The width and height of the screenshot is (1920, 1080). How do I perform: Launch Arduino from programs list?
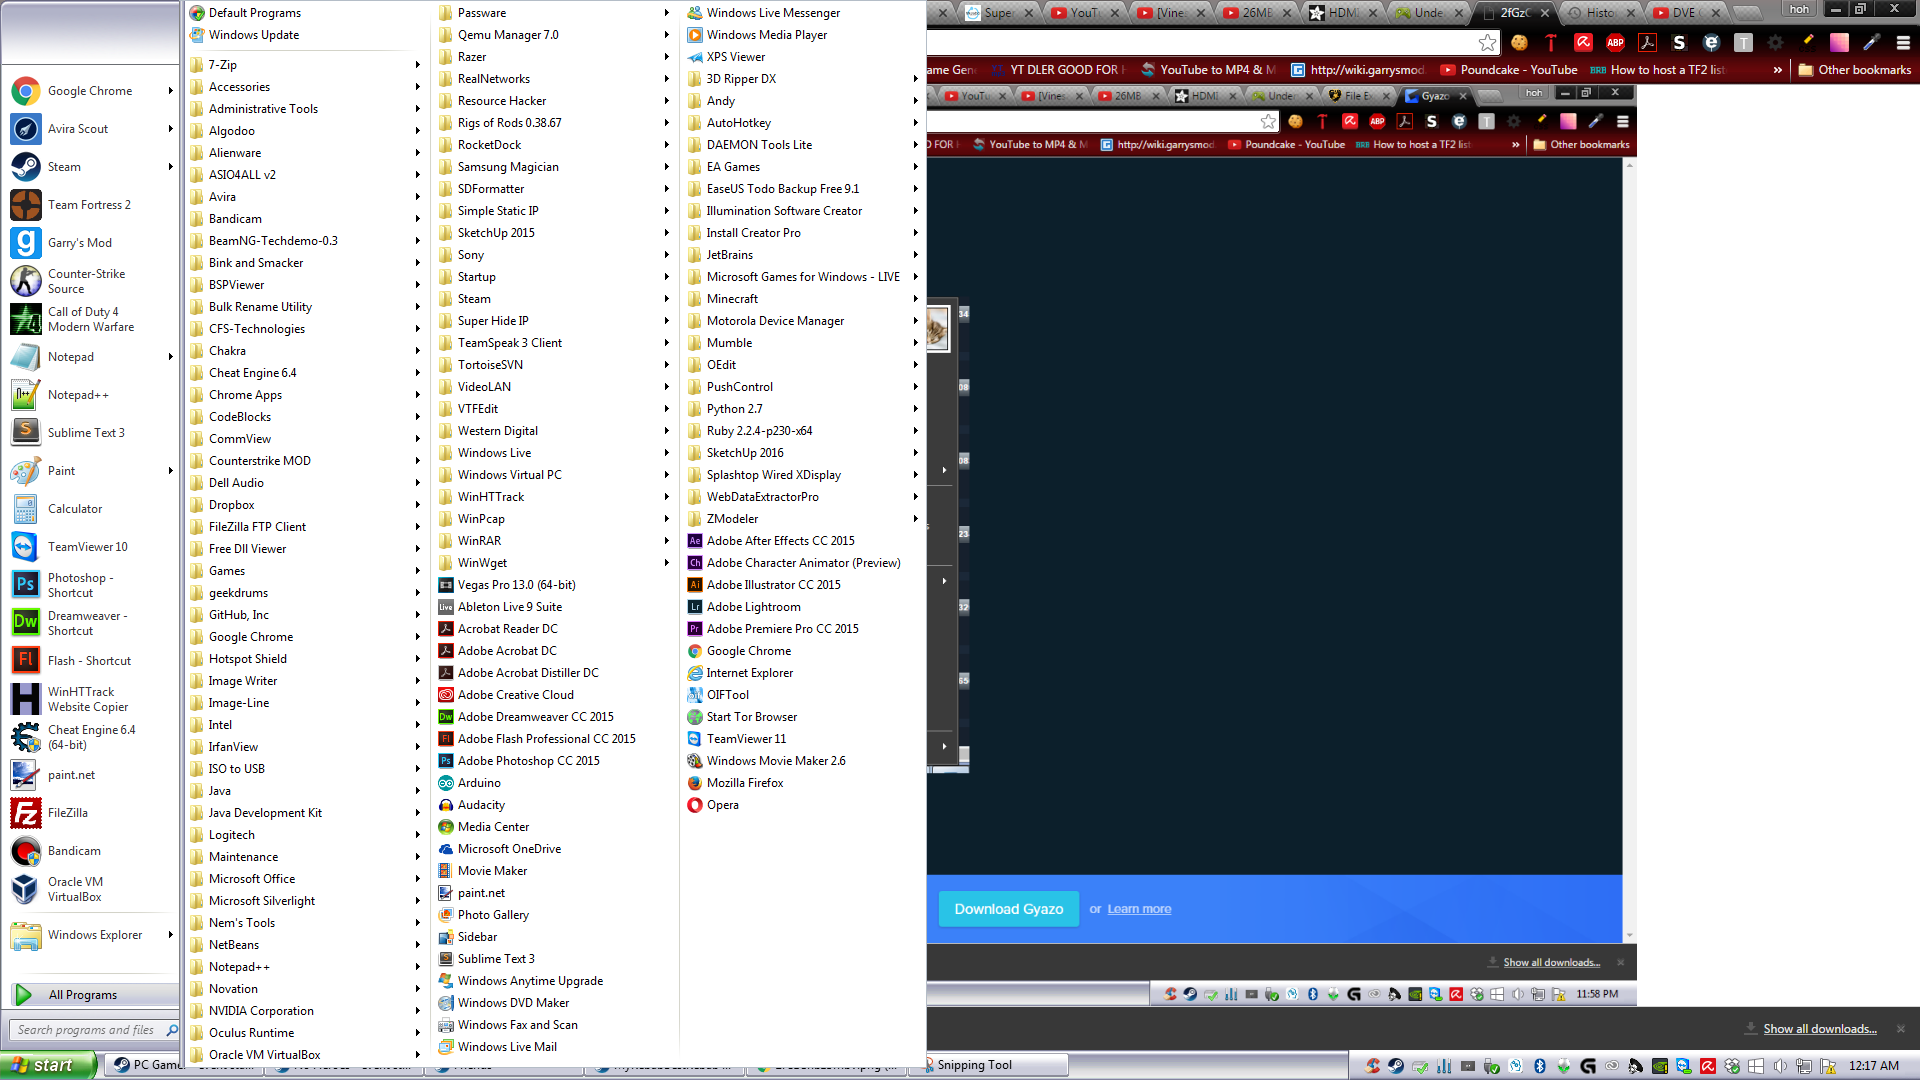pyautogui.click(x=479, y=783)
